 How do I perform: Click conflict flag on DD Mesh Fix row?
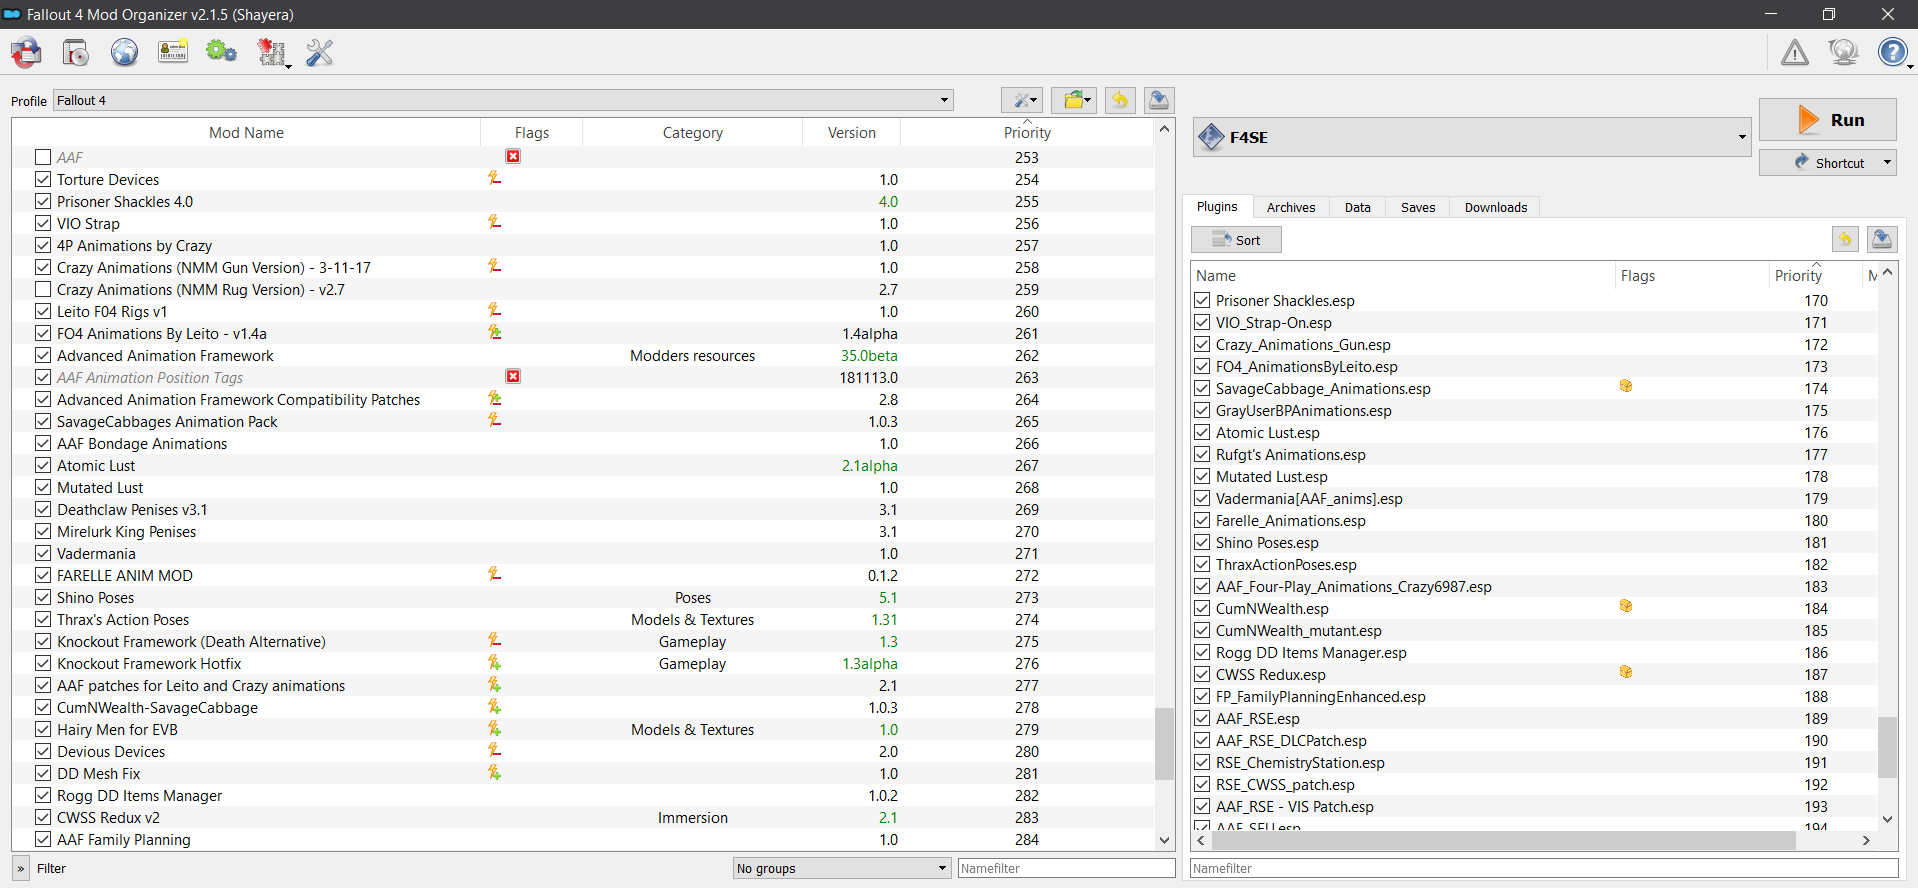coord(494,772)
